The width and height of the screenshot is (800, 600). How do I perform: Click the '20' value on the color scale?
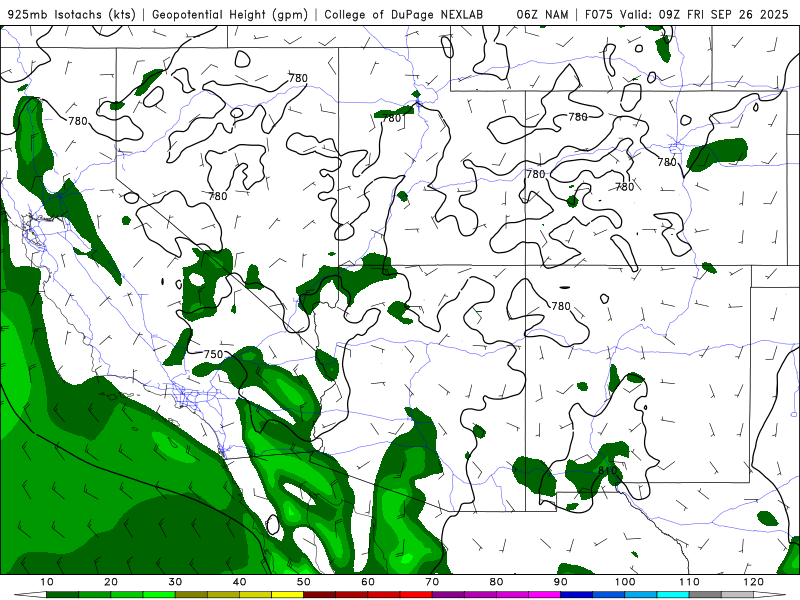click(x=111, y=582)
